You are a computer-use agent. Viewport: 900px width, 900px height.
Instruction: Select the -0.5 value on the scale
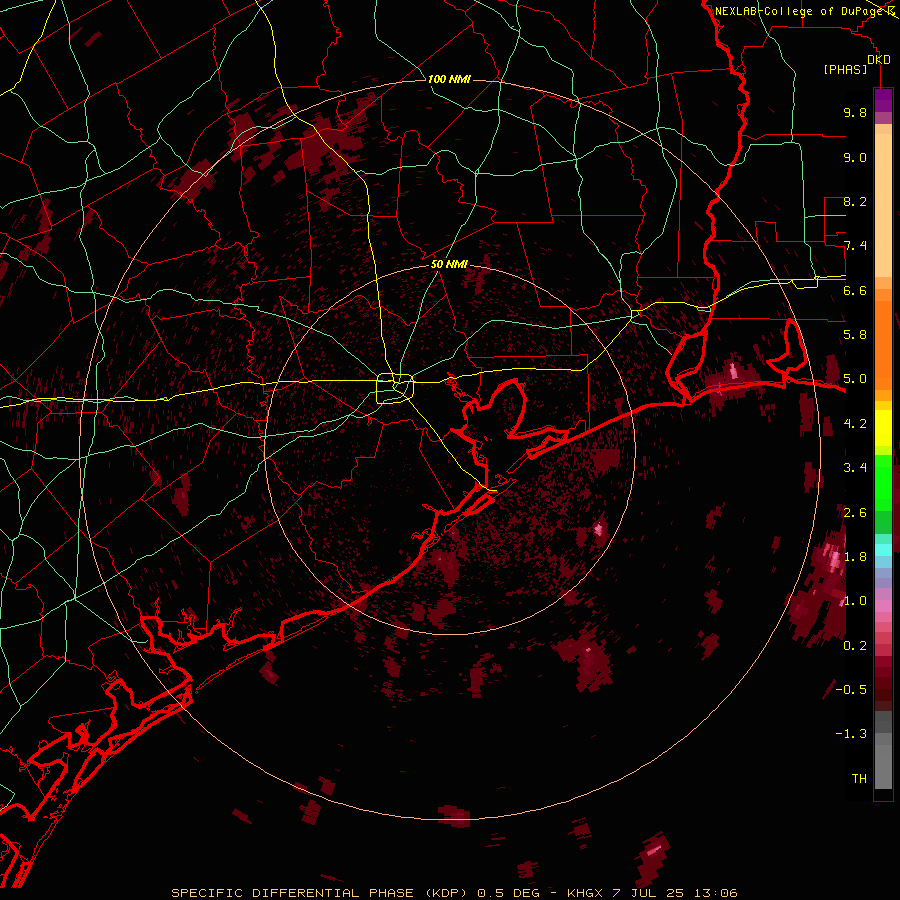pyautogui.click(x=851, y=690)
